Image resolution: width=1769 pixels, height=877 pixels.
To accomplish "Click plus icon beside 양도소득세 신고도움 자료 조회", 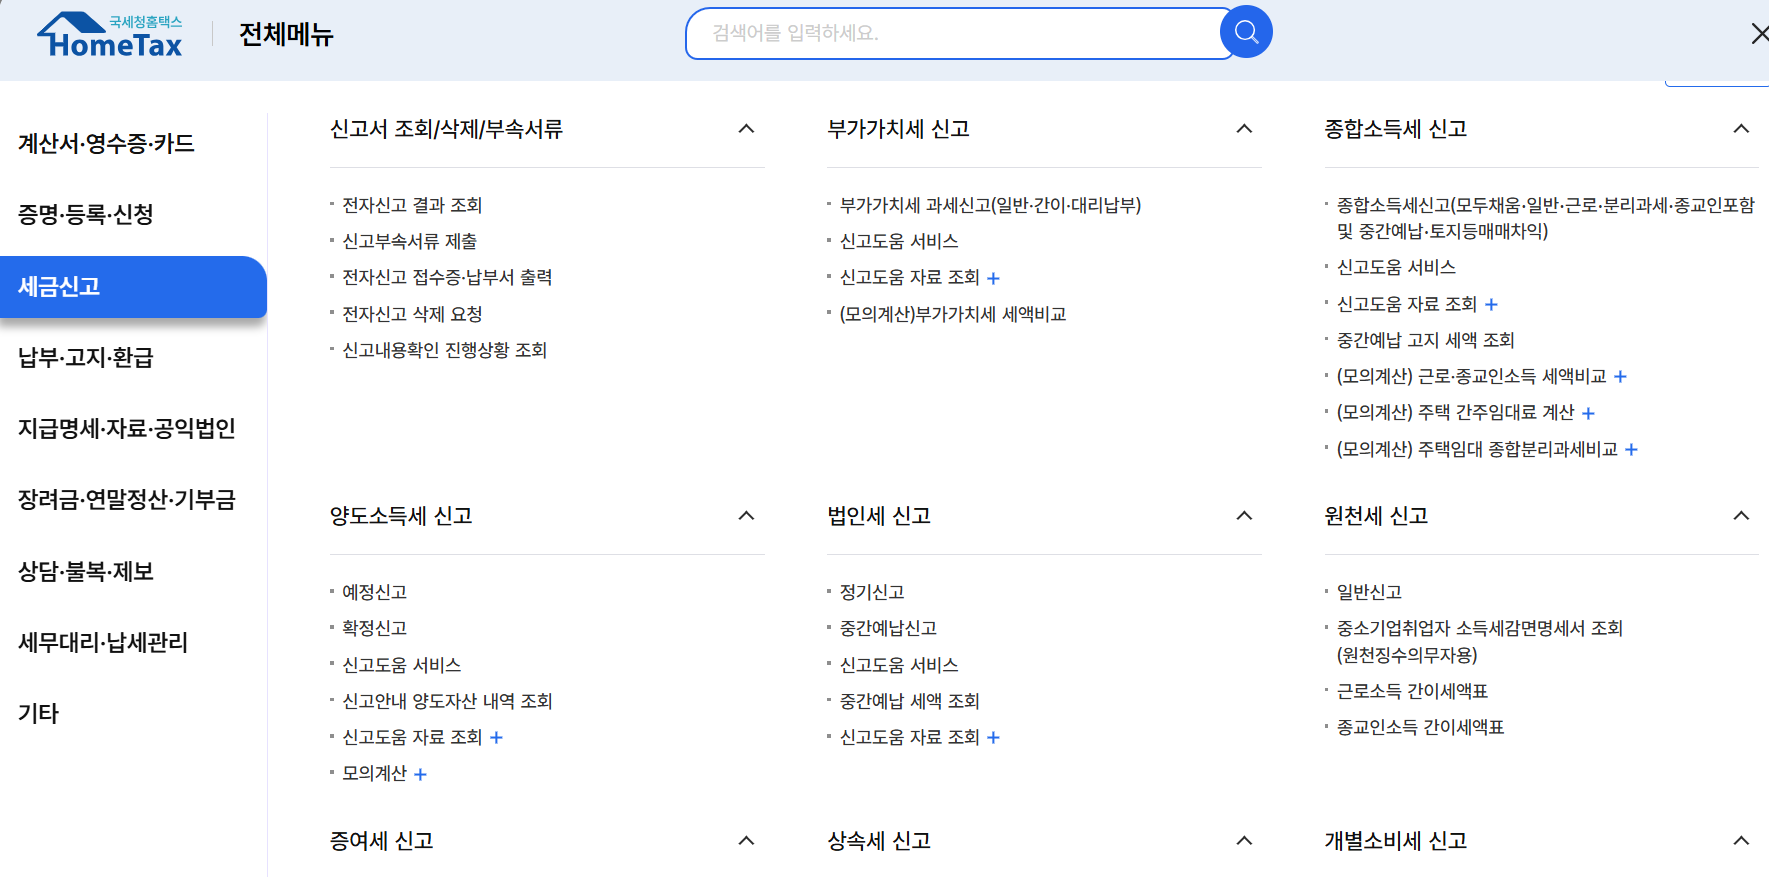I will click(x=496, y=737).
